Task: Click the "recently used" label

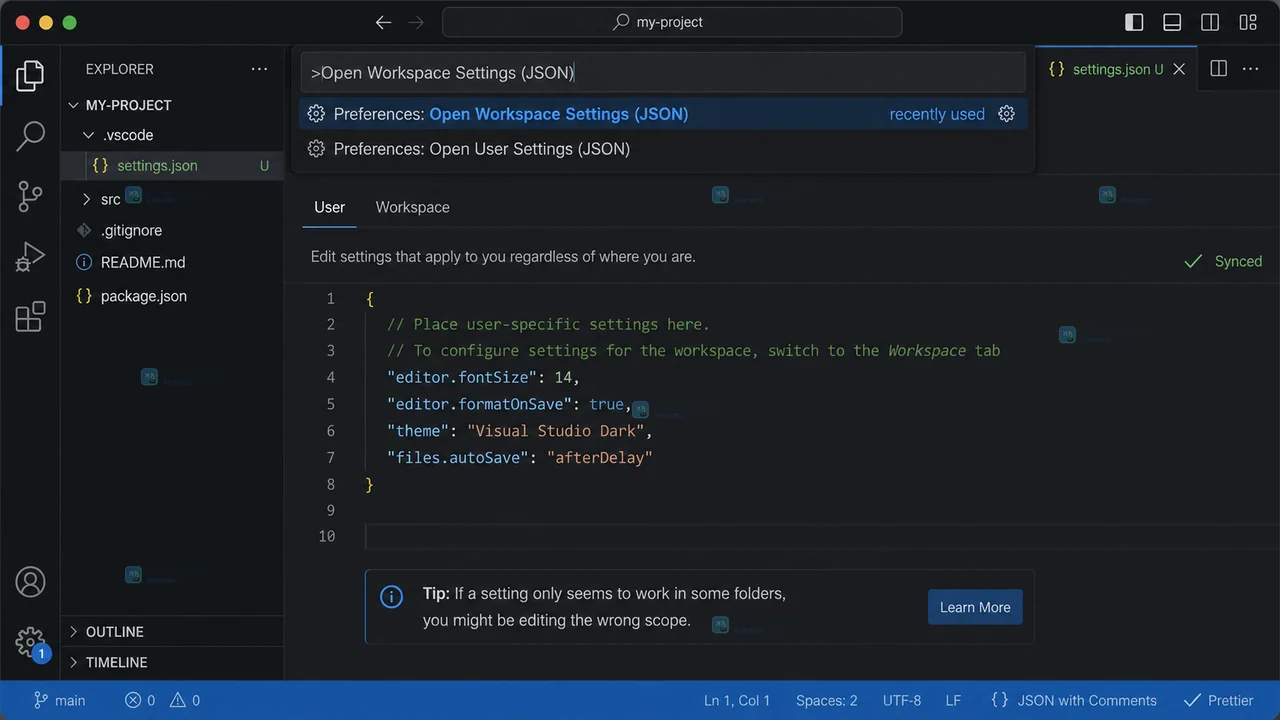Action: click(x=937, y=114)
